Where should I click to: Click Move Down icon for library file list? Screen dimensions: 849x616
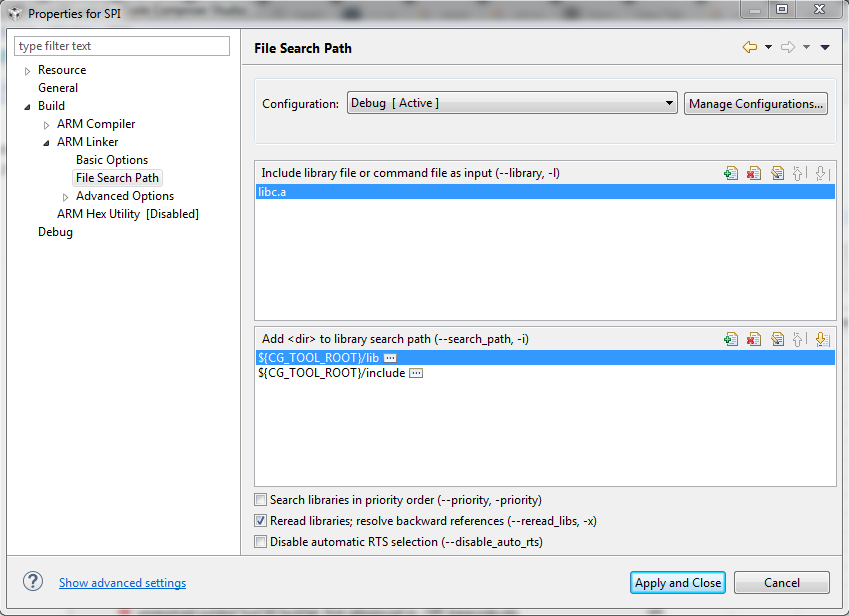click(x=821, y=173)
